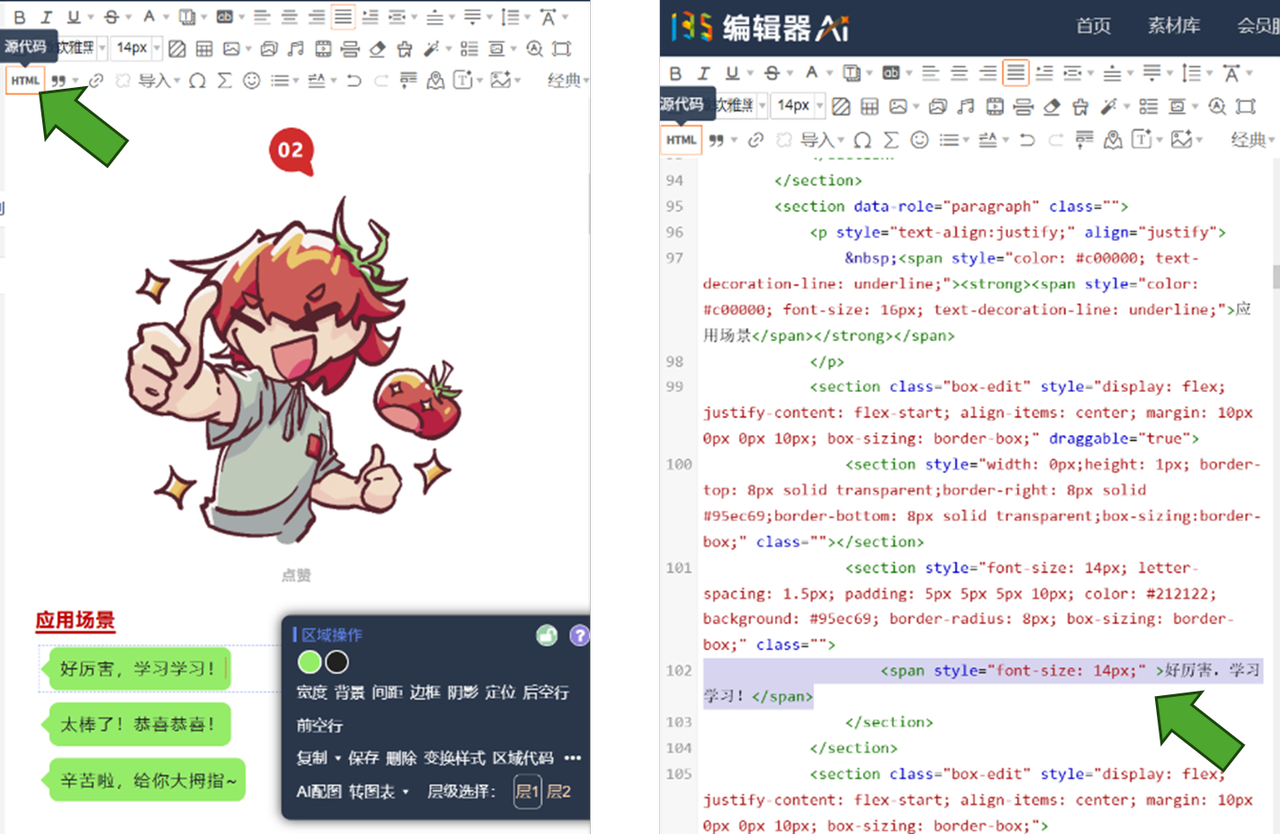
Task: Expand the 导入 dropdown in the left toolbar
Action: click(x=159, y=81)
